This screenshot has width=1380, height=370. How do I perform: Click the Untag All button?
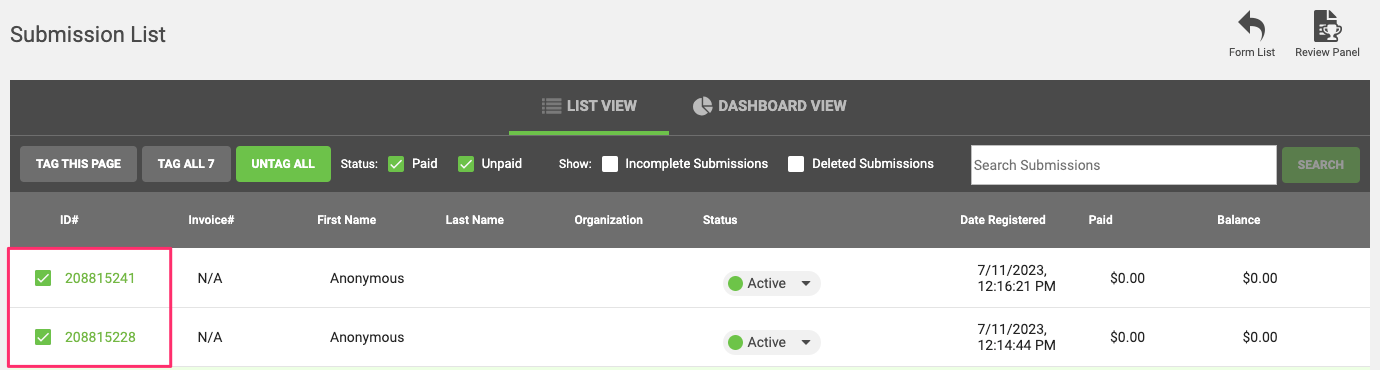coord(283,164)
